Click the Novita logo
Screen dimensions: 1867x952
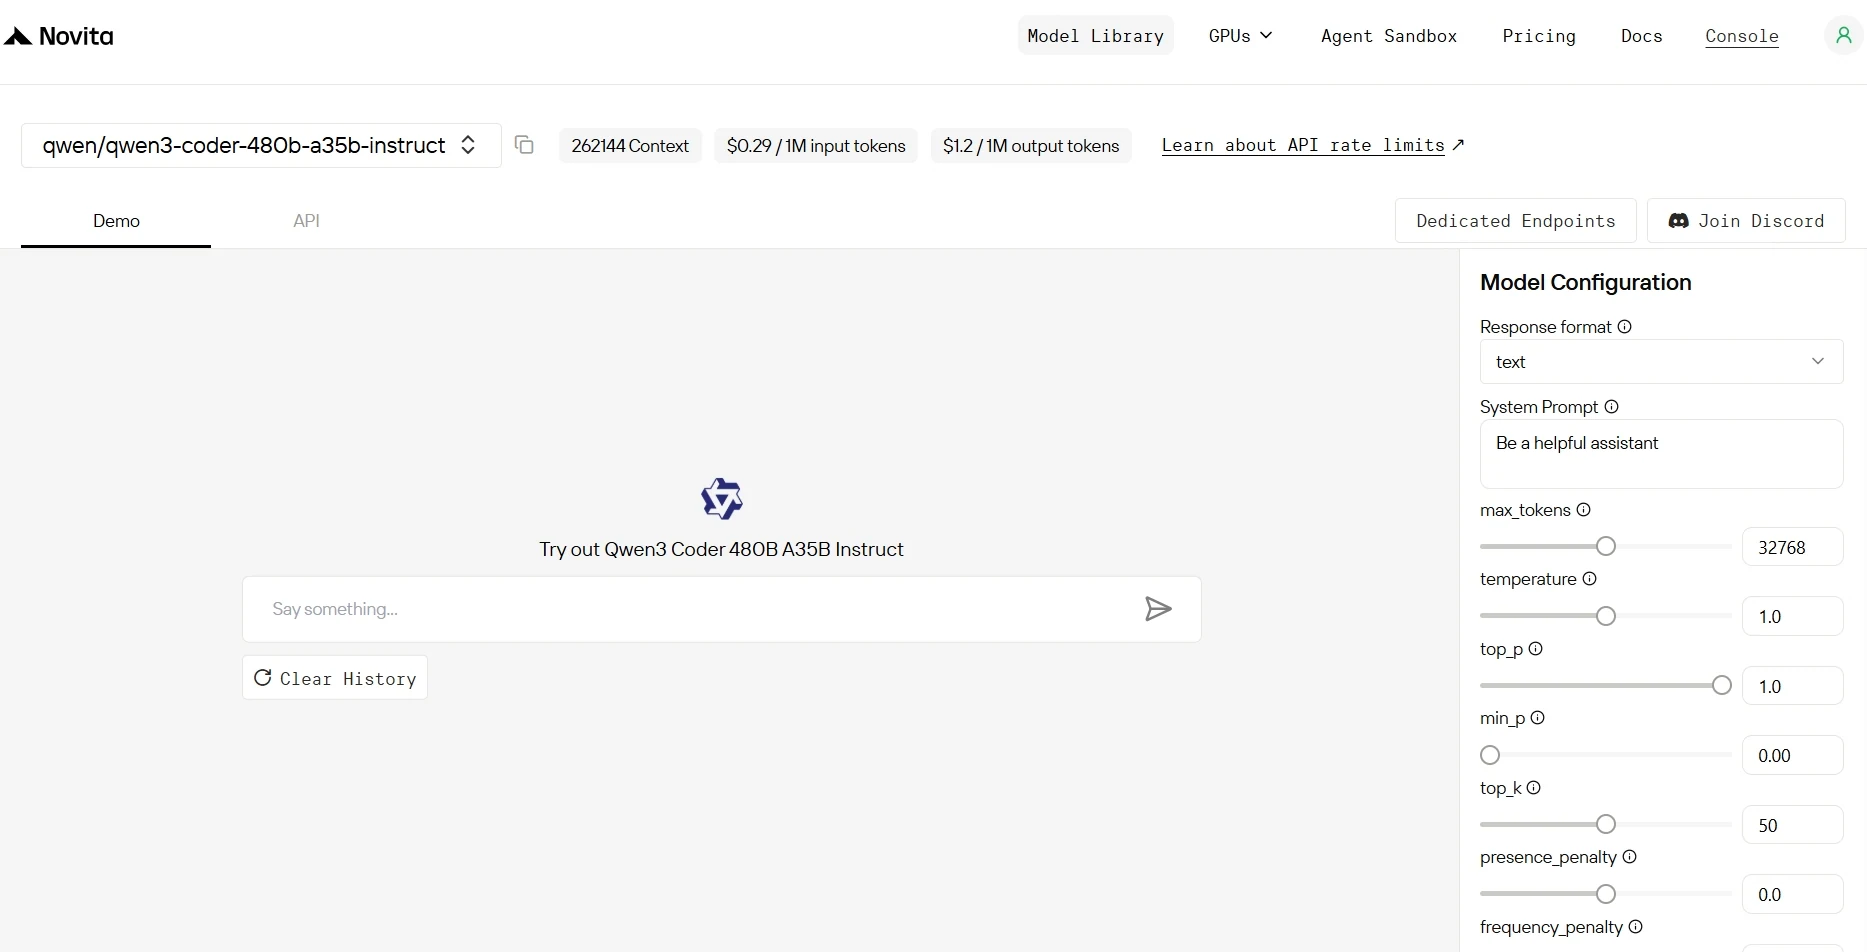tap(59, 37)
